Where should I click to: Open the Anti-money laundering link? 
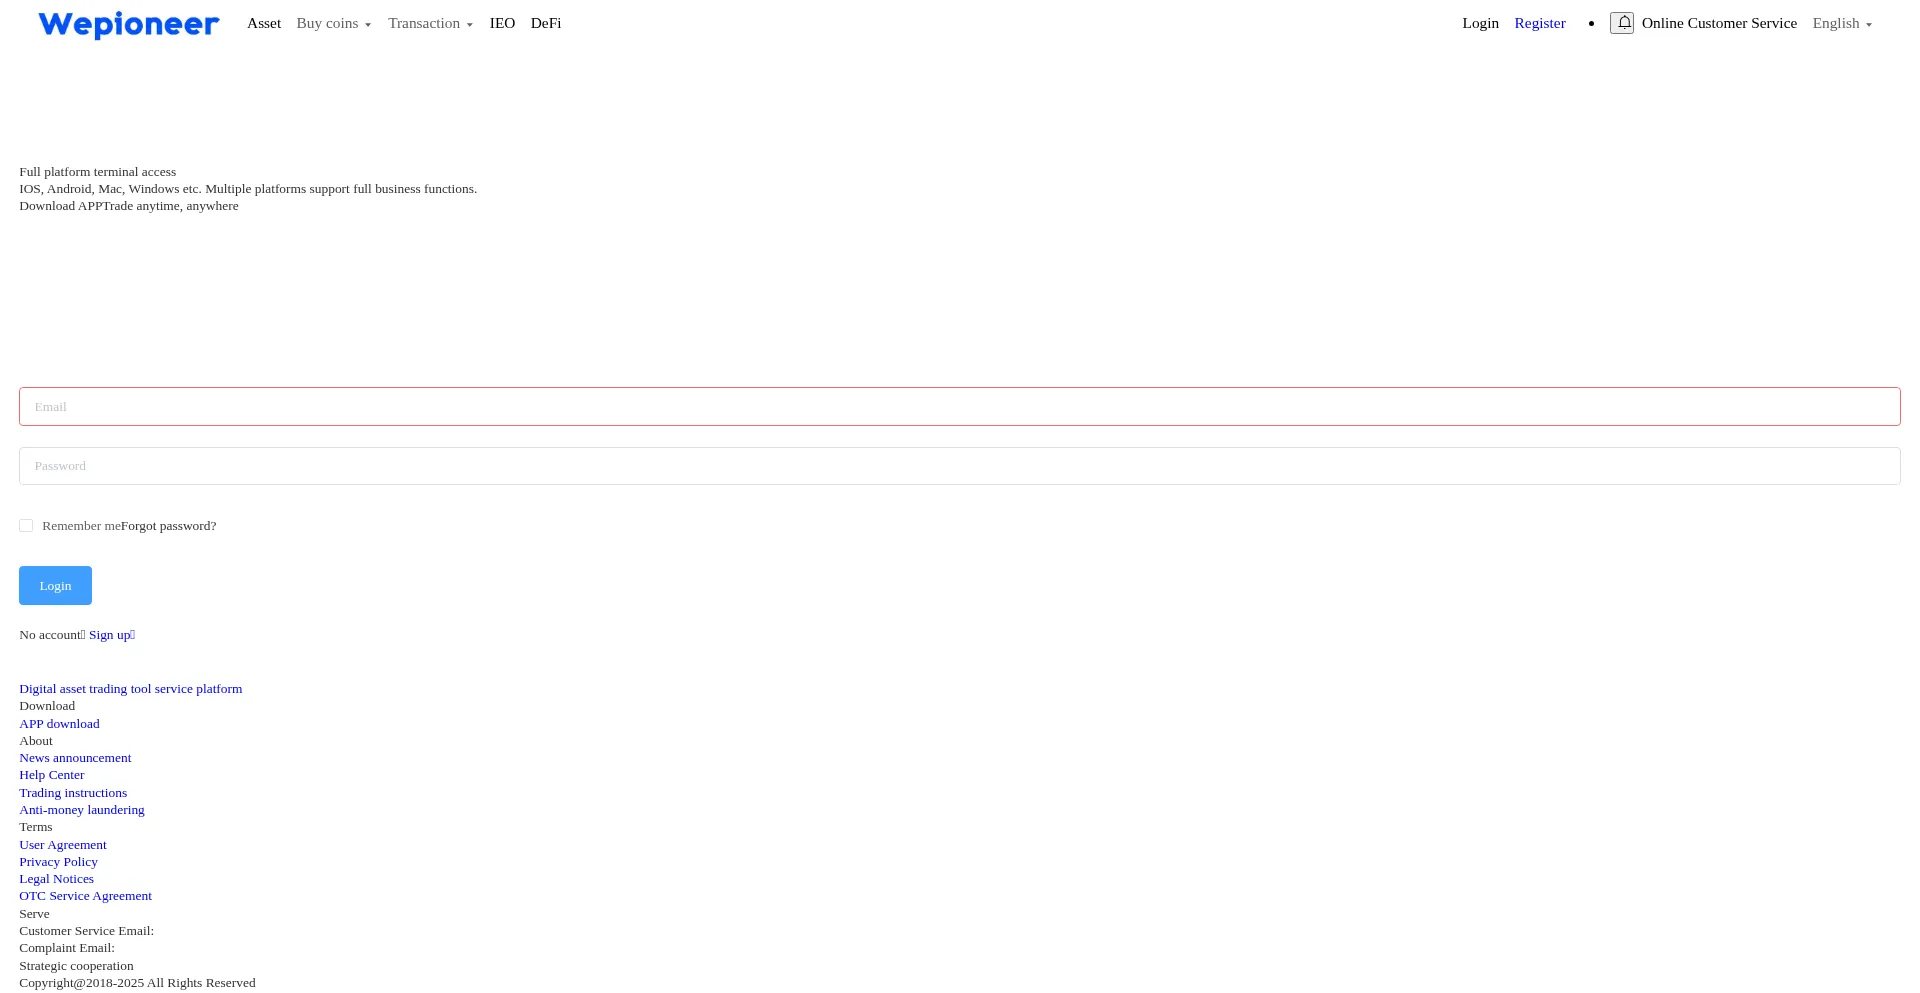coord(81,810)
